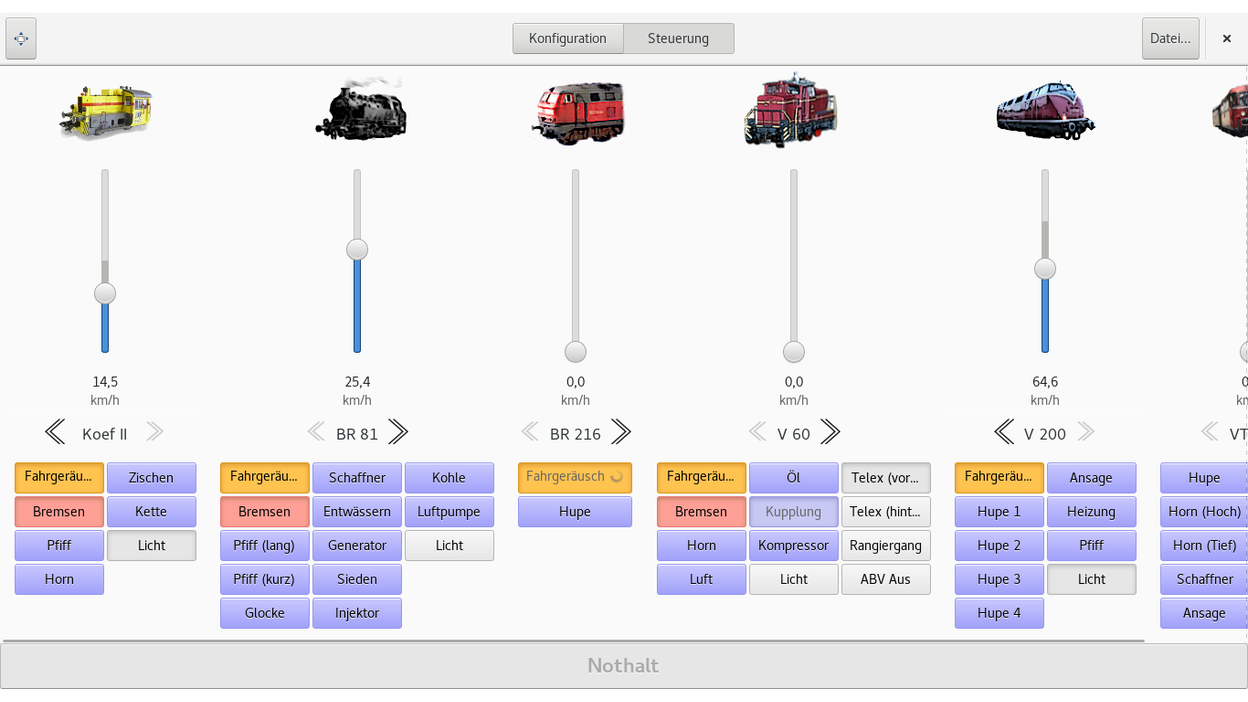Open the Steuerung tab
Screen dimensions: 1248x702
(x=678, y=38)
